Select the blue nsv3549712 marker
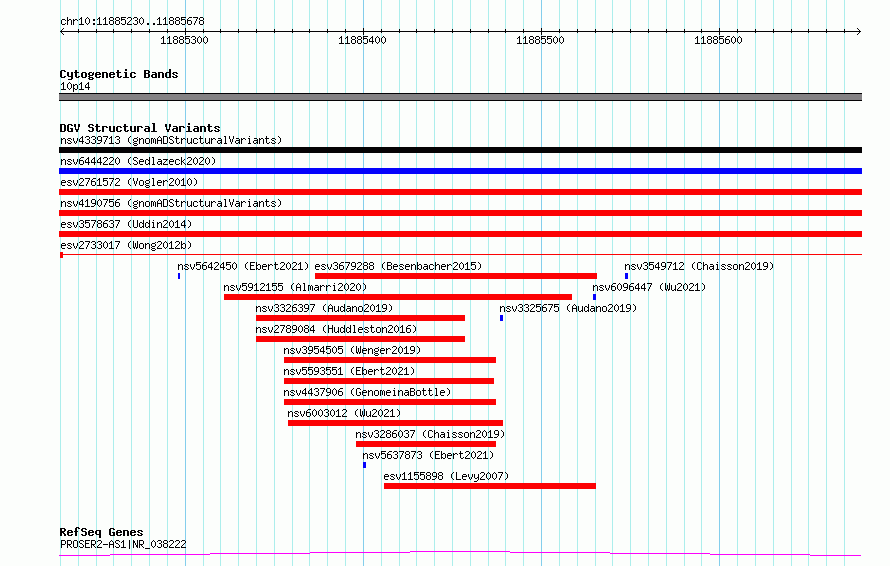The image size is (890, 566). (627, 276)
